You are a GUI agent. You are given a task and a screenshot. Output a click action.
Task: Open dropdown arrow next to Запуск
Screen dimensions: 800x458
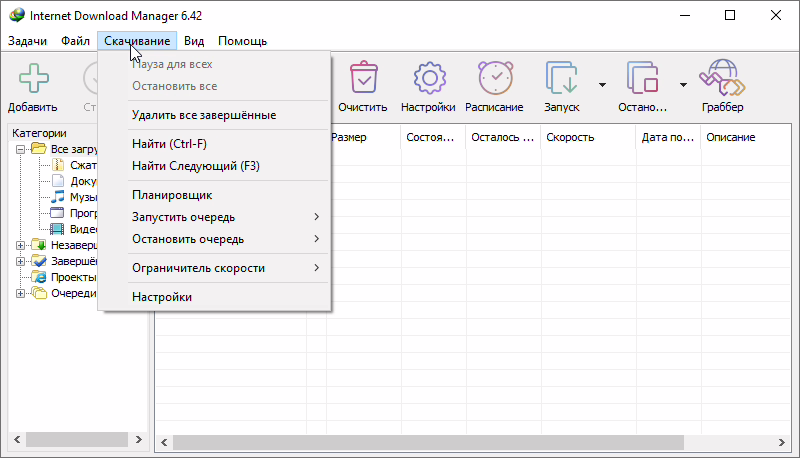pos(602,85)
